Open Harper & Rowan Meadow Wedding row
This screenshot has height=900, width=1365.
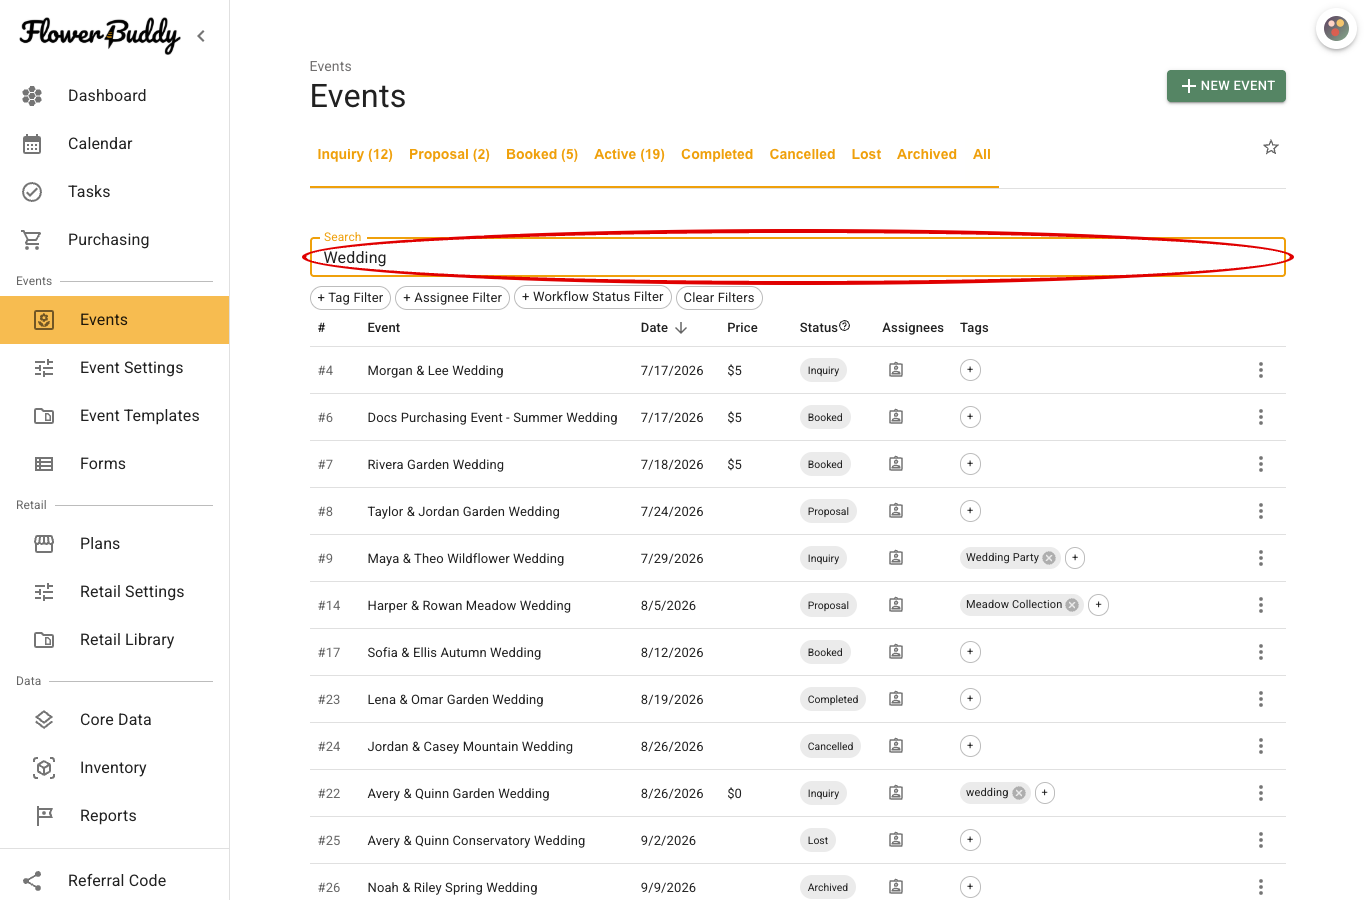point(797,605)
